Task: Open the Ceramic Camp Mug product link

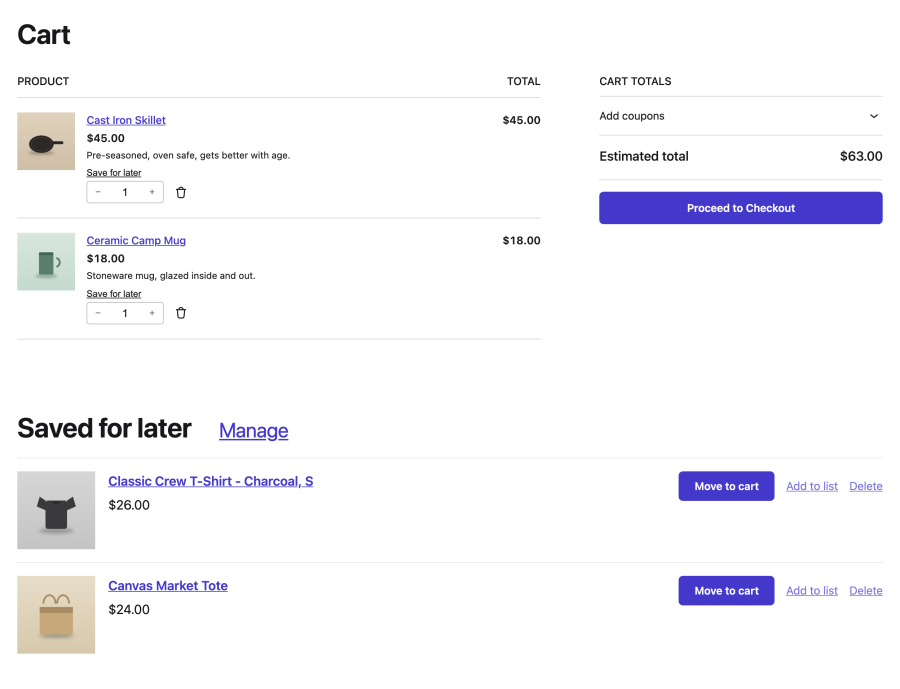Action: pyautogui.click(x=136, y=241)
